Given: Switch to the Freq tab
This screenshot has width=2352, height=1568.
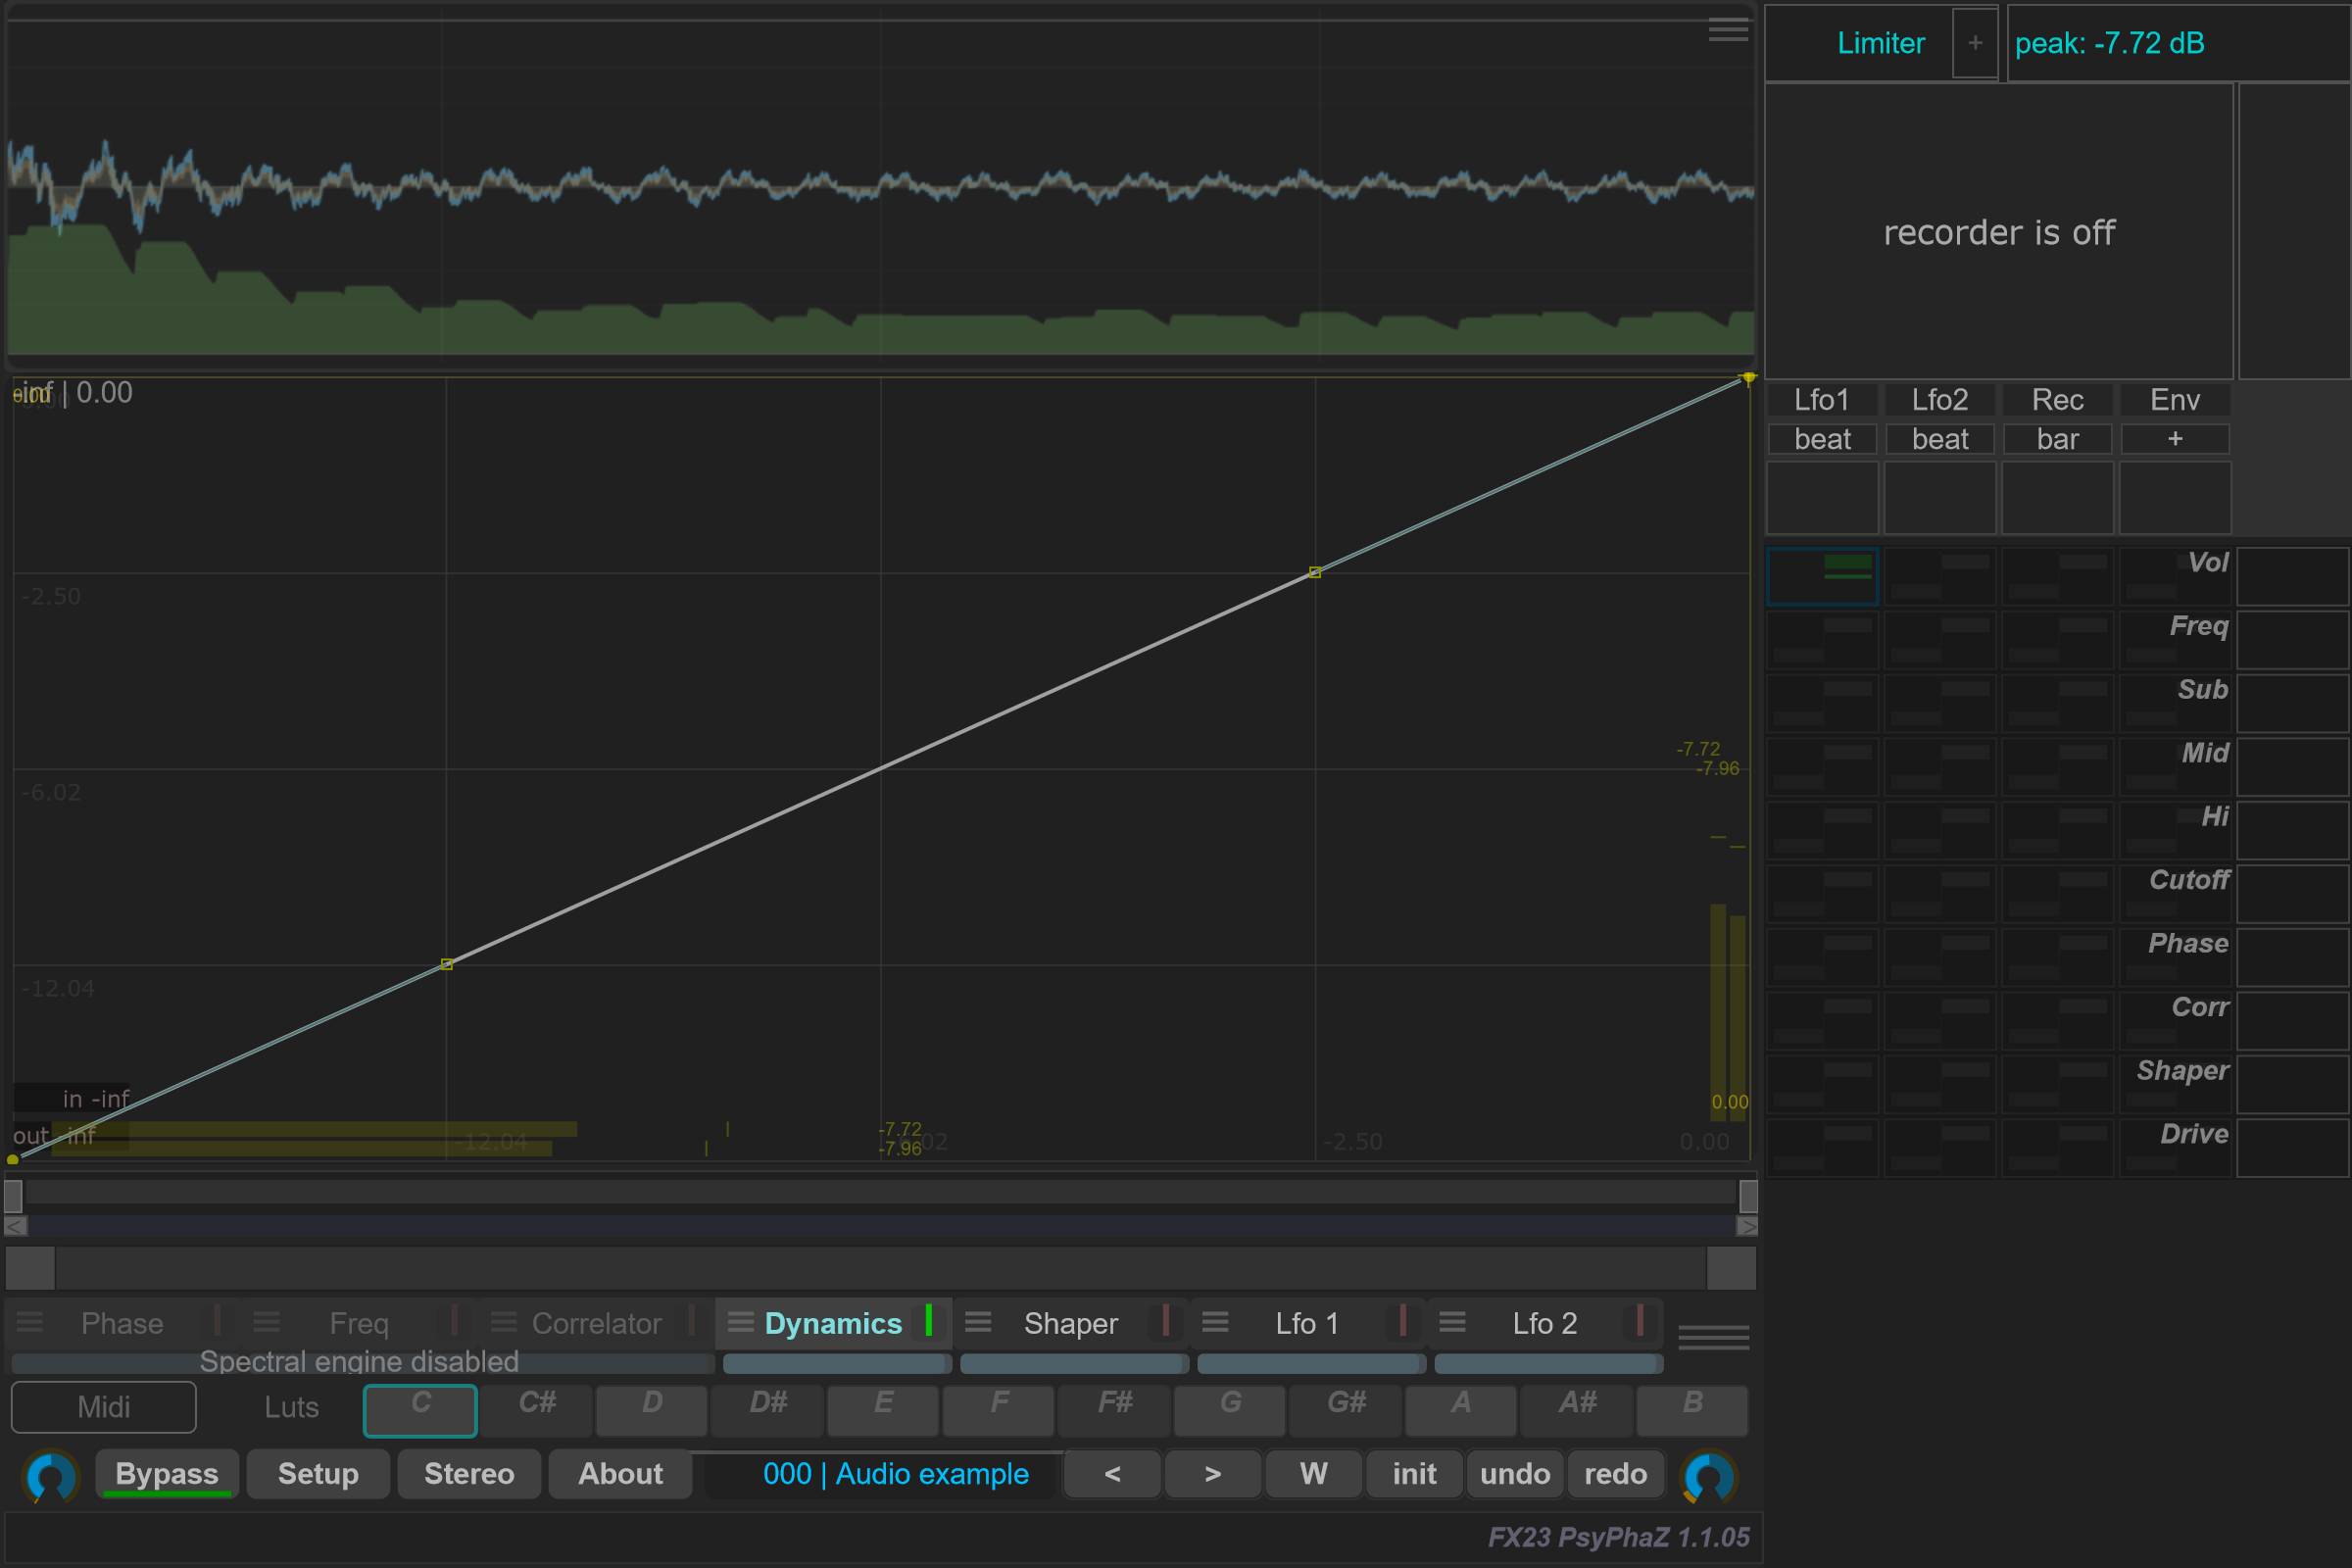Looking at the screenshot, I should (359, 1323).
